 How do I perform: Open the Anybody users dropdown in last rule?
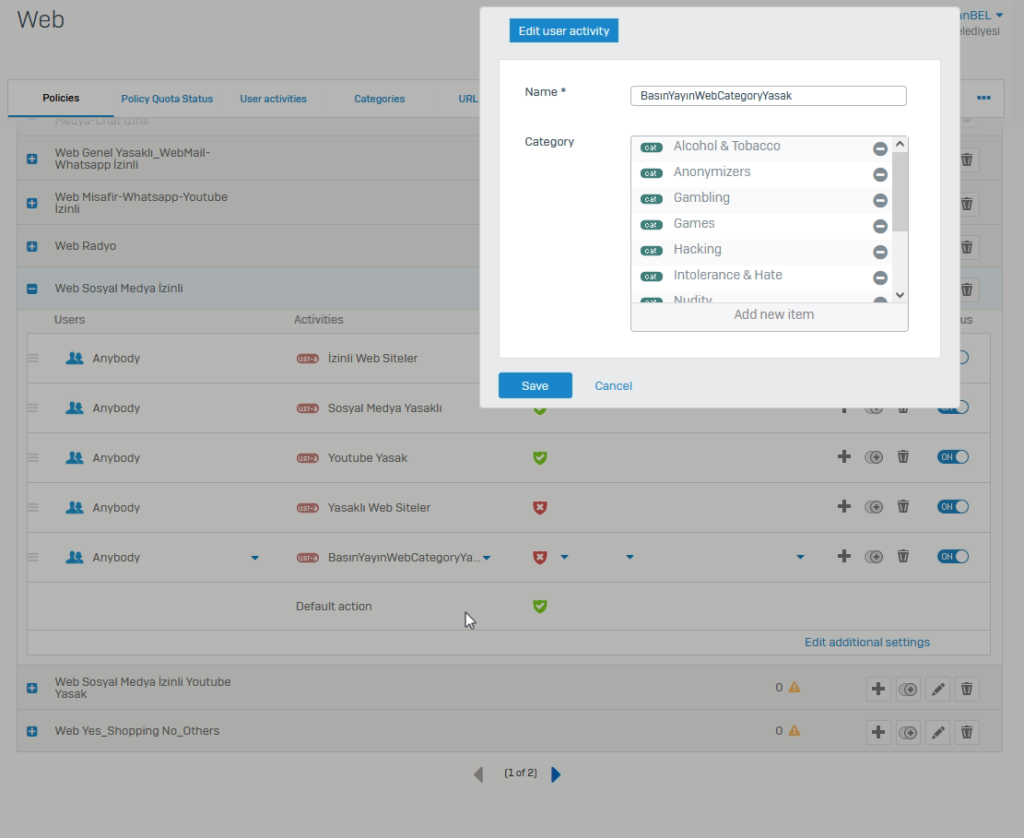pyautogui.click(x=255, y=558)
